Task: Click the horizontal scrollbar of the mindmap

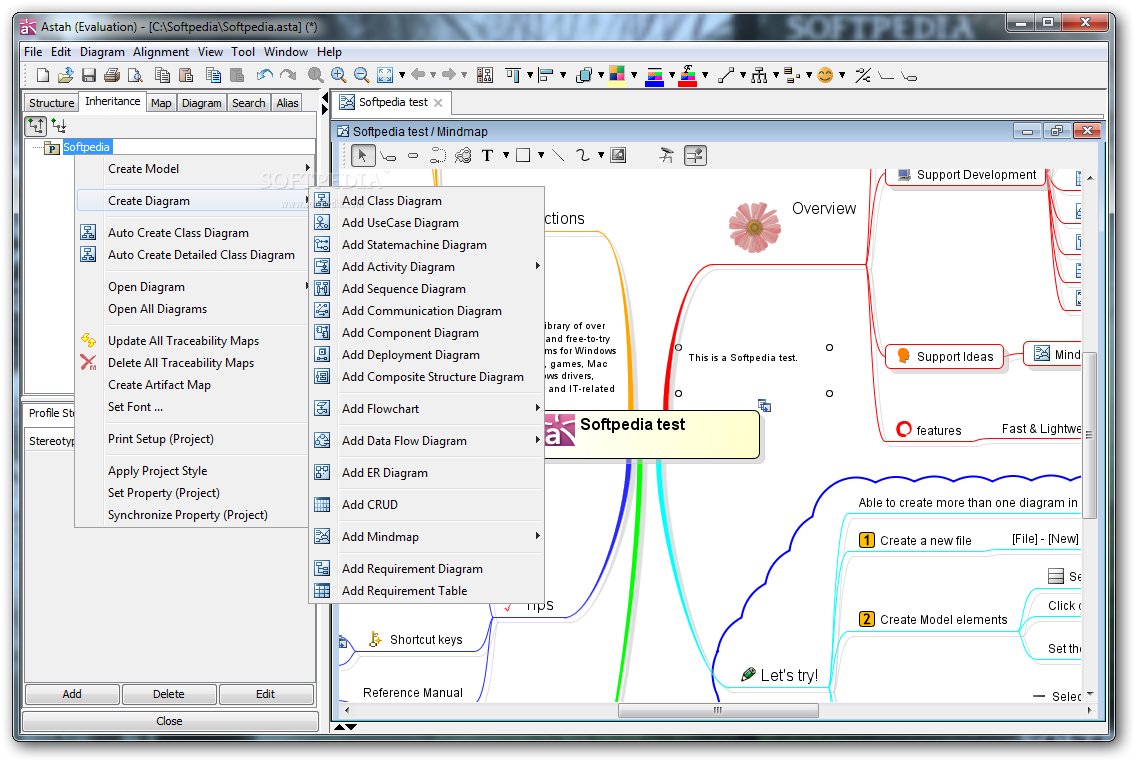Action: pos(717,711)
